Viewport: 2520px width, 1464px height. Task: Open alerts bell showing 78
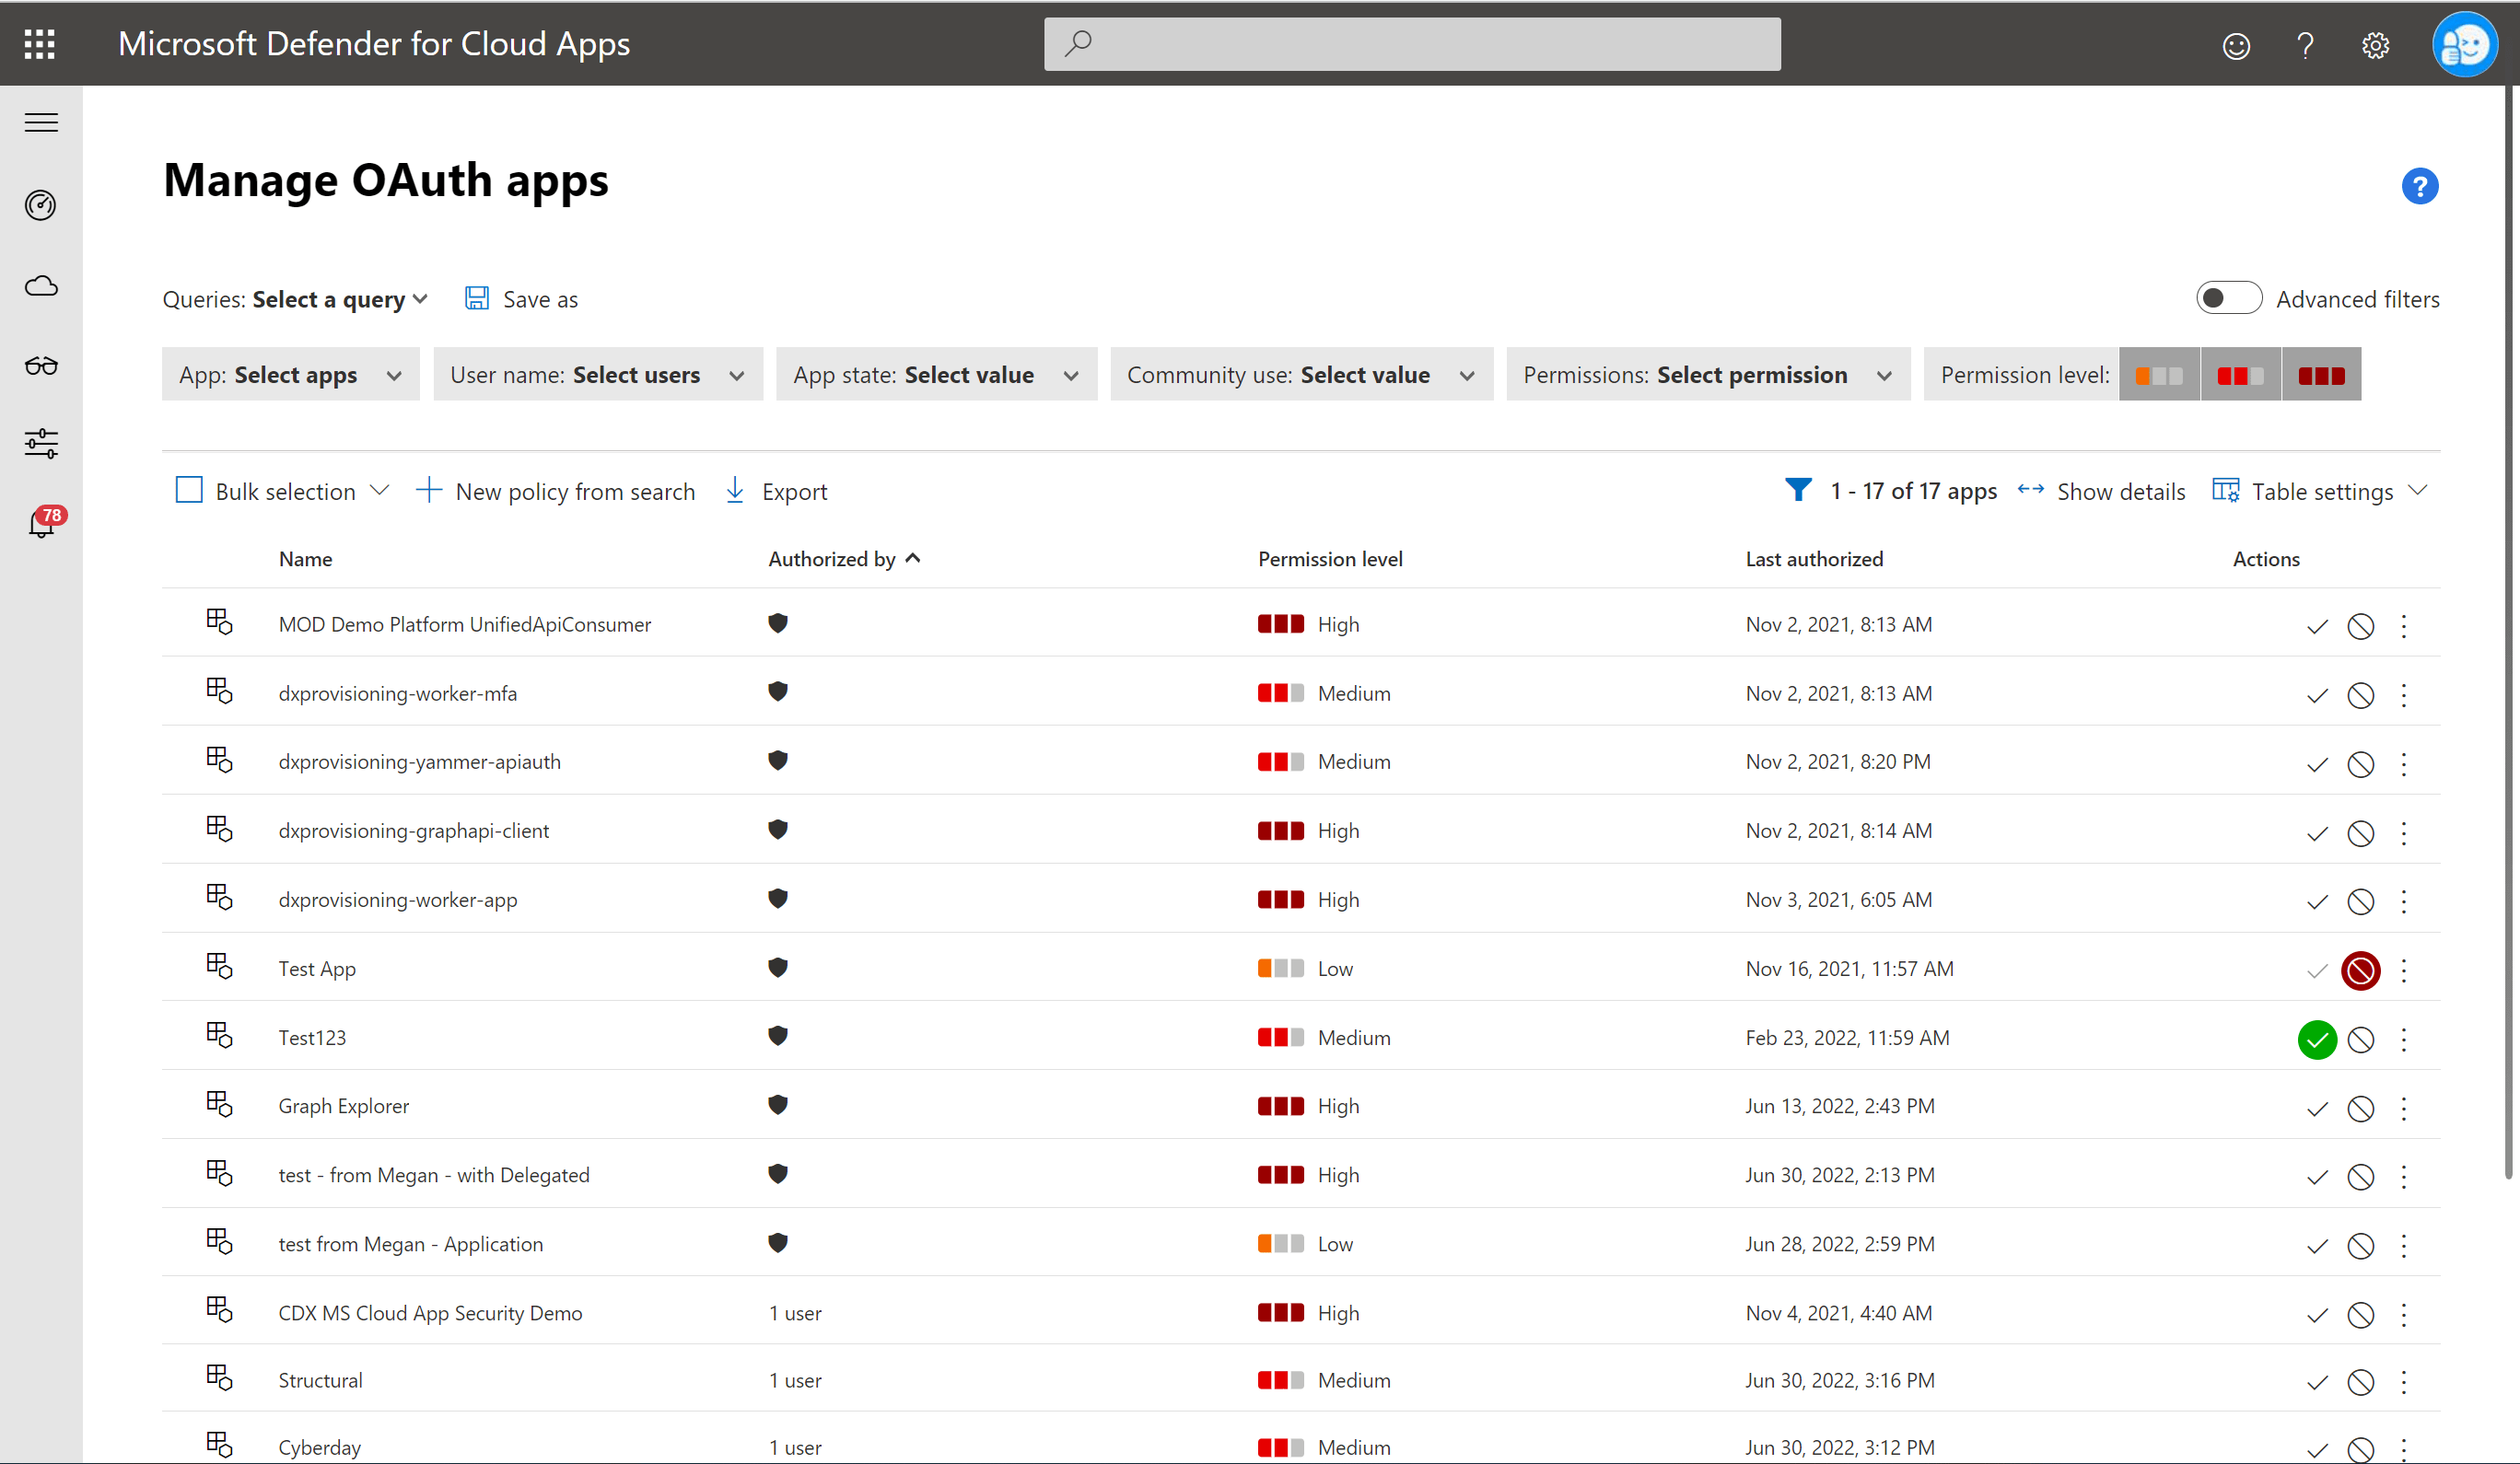click(41, 523)
